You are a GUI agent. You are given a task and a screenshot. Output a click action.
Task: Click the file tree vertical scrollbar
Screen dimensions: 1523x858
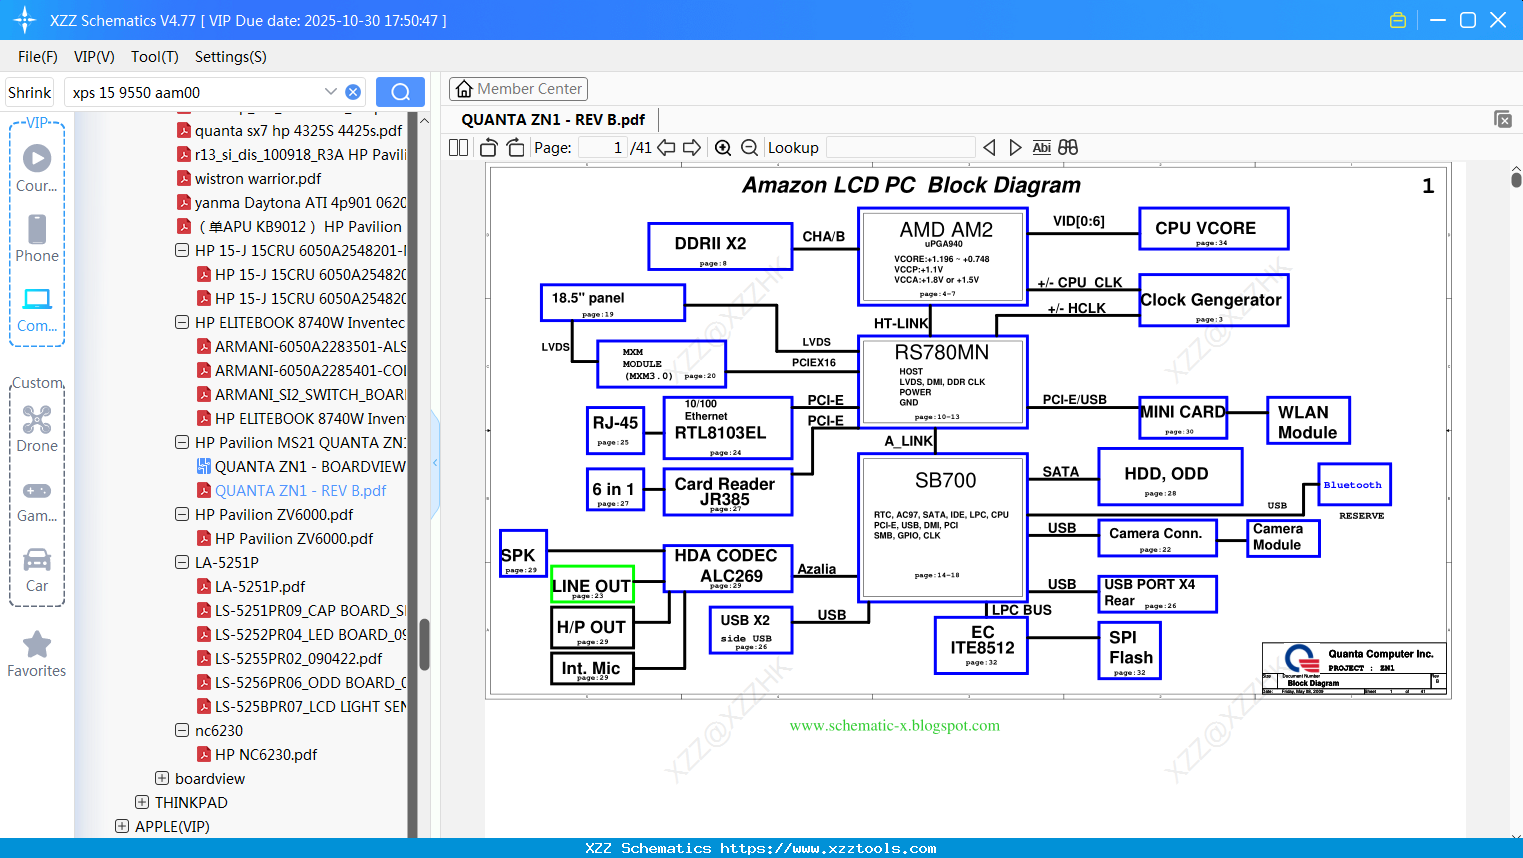click(424, 644)
